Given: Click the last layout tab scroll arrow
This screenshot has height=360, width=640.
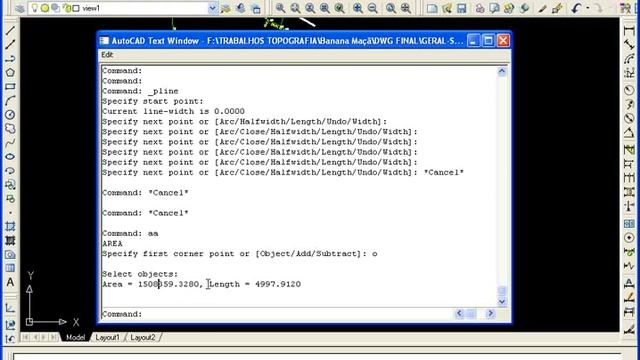Looking at the screenshot, I should [54, 338].
